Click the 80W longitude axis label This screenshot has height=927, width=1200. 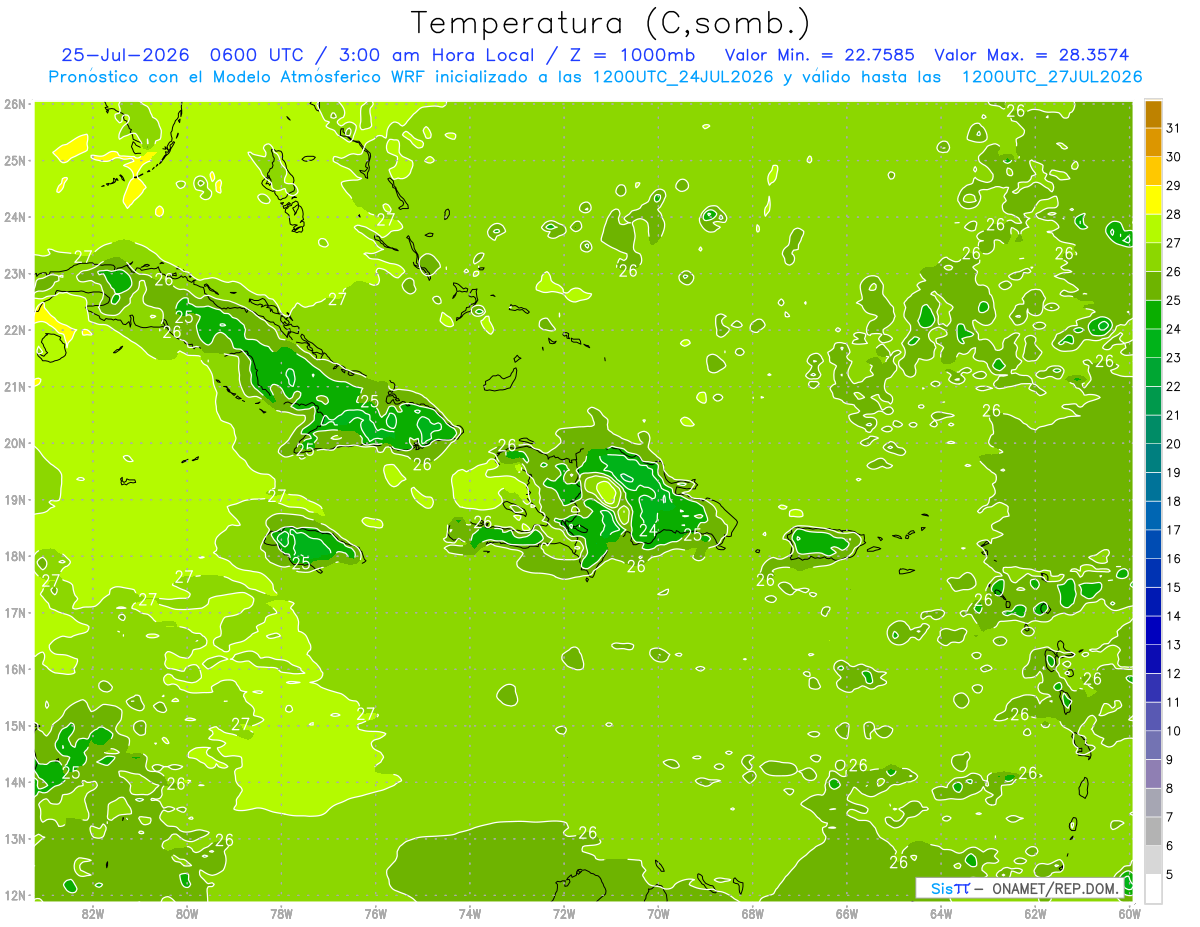pos(186,913)
